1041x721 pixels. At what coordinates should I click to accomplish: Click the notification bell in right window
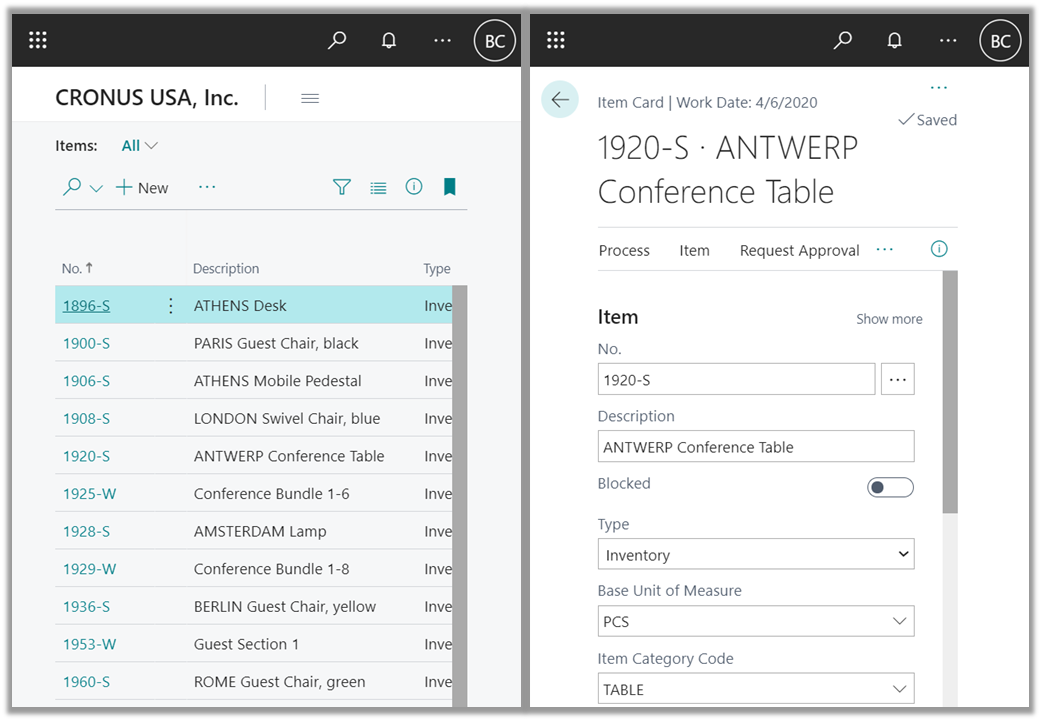(895, 40)
